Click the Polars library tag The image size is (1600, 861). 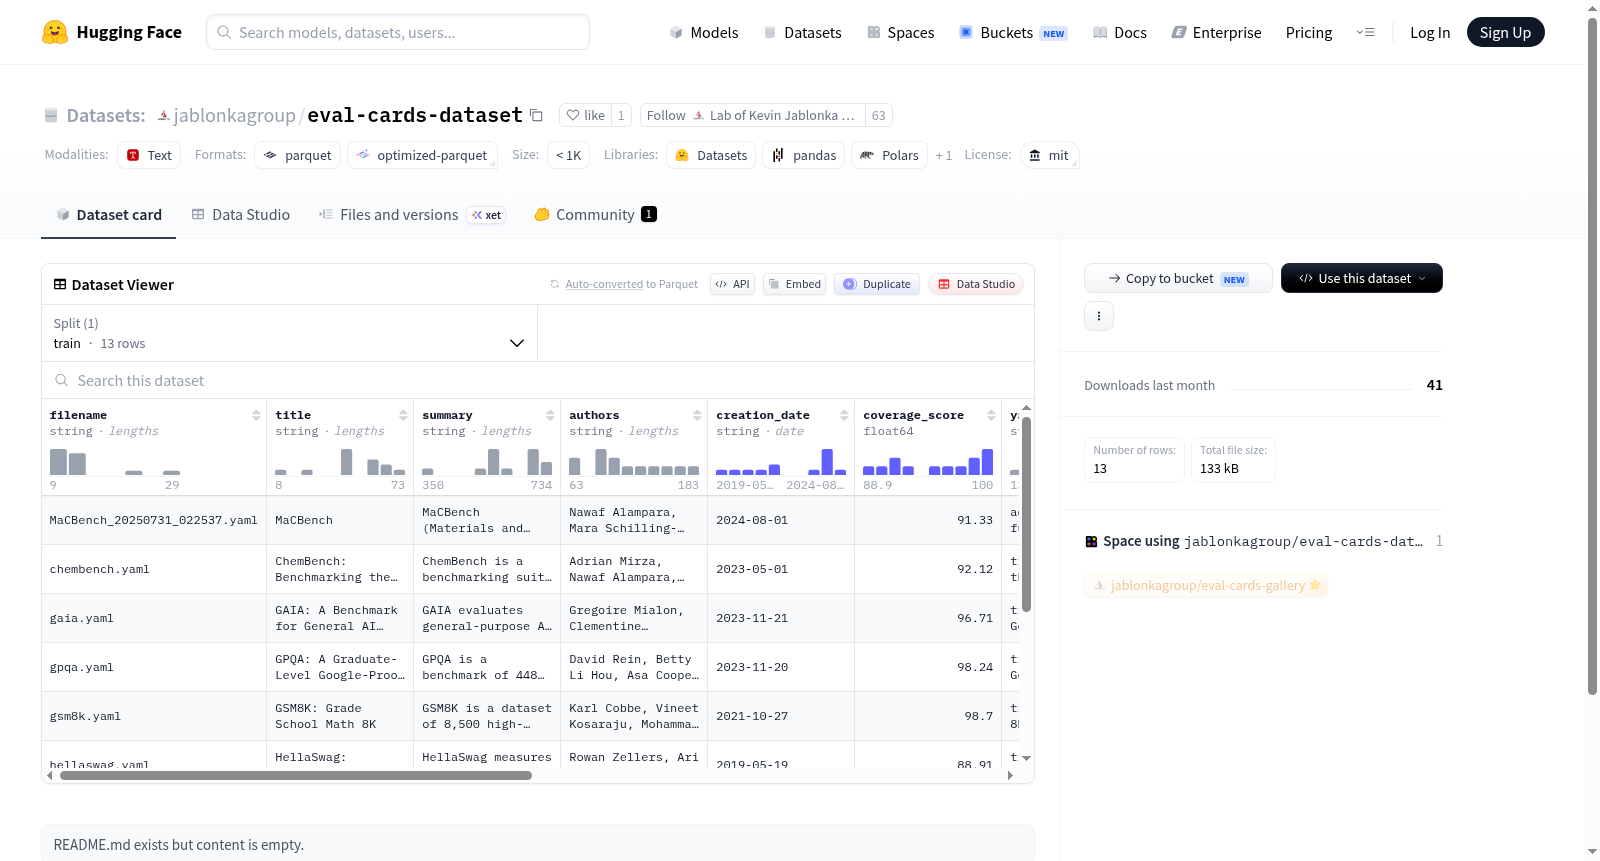tap(889, 155)
